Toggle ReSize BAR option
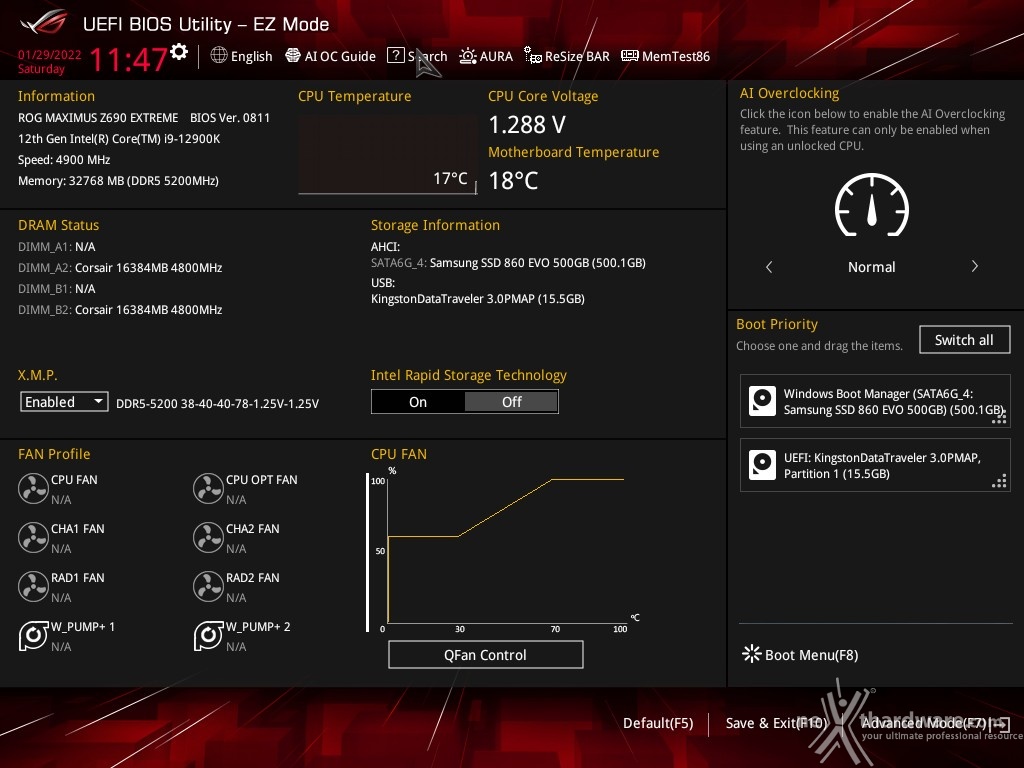Image resolution: width=1024 pixels, height=768 pixels. pos(567,56)
